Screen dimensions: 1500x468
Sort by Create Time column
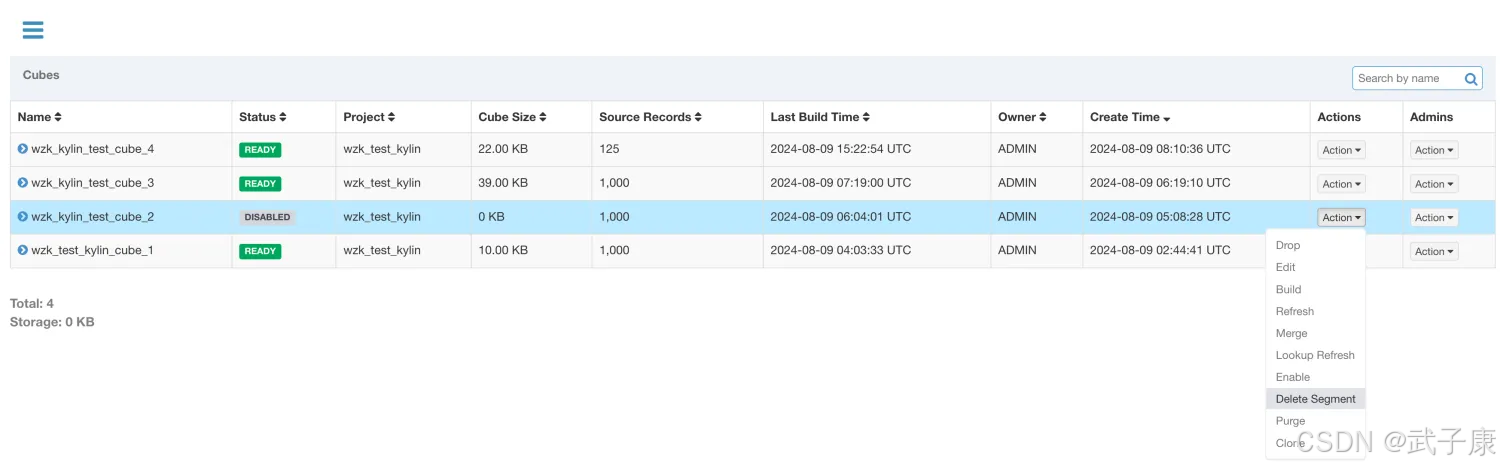tap(1130, 117)
